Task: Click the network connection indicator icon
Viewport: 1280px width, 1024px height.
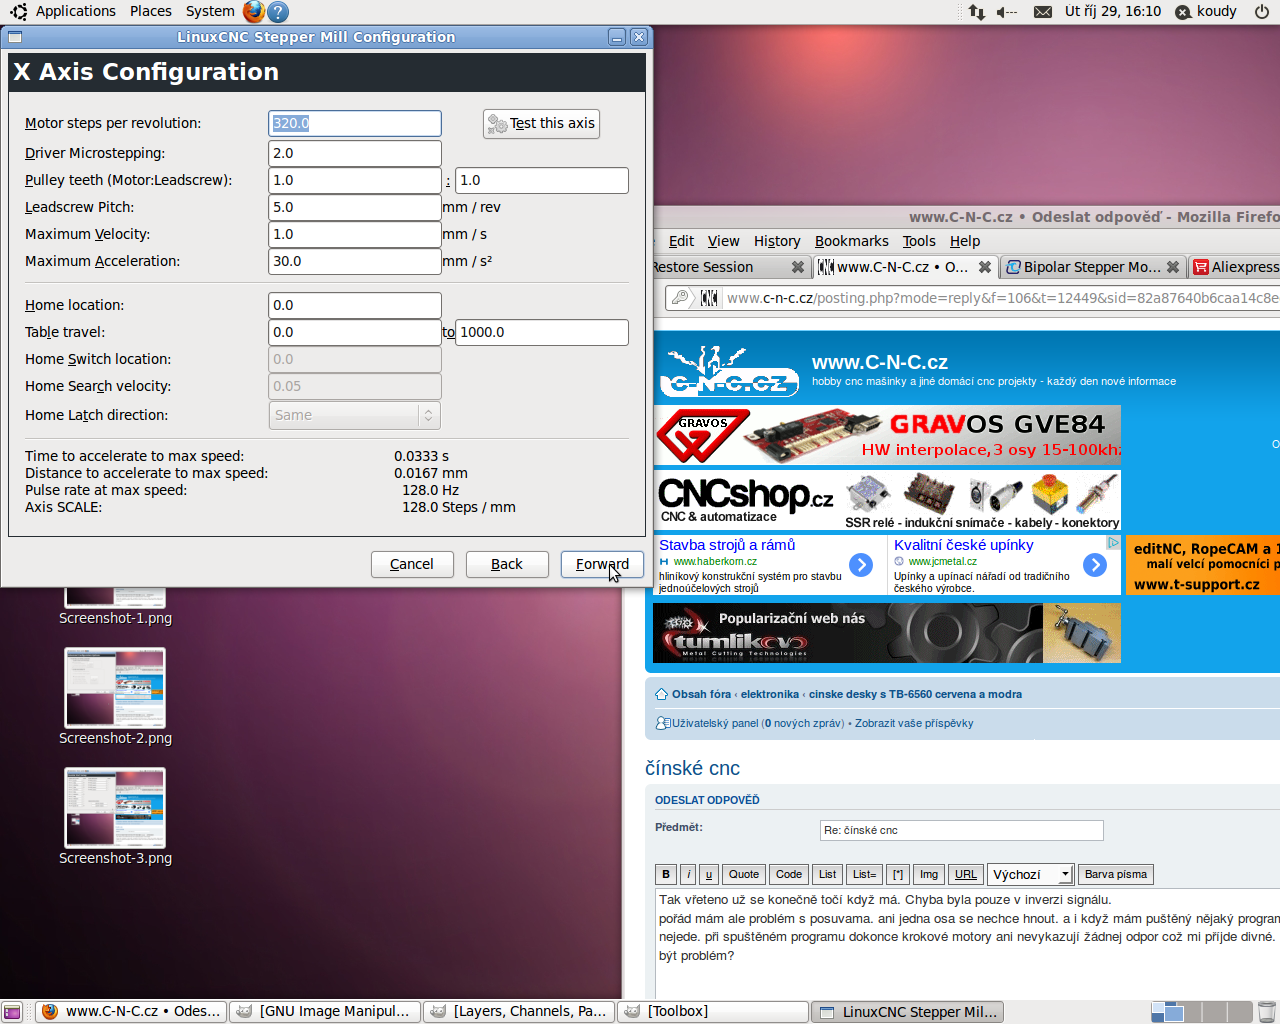Action: click(976, 12)
